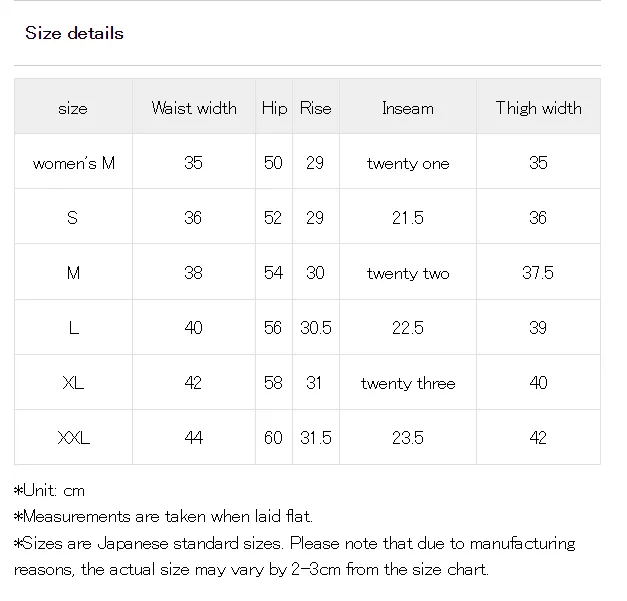The image size is (627, 601).
Task: Select the L size row label
Action: [x=74, y=328]
